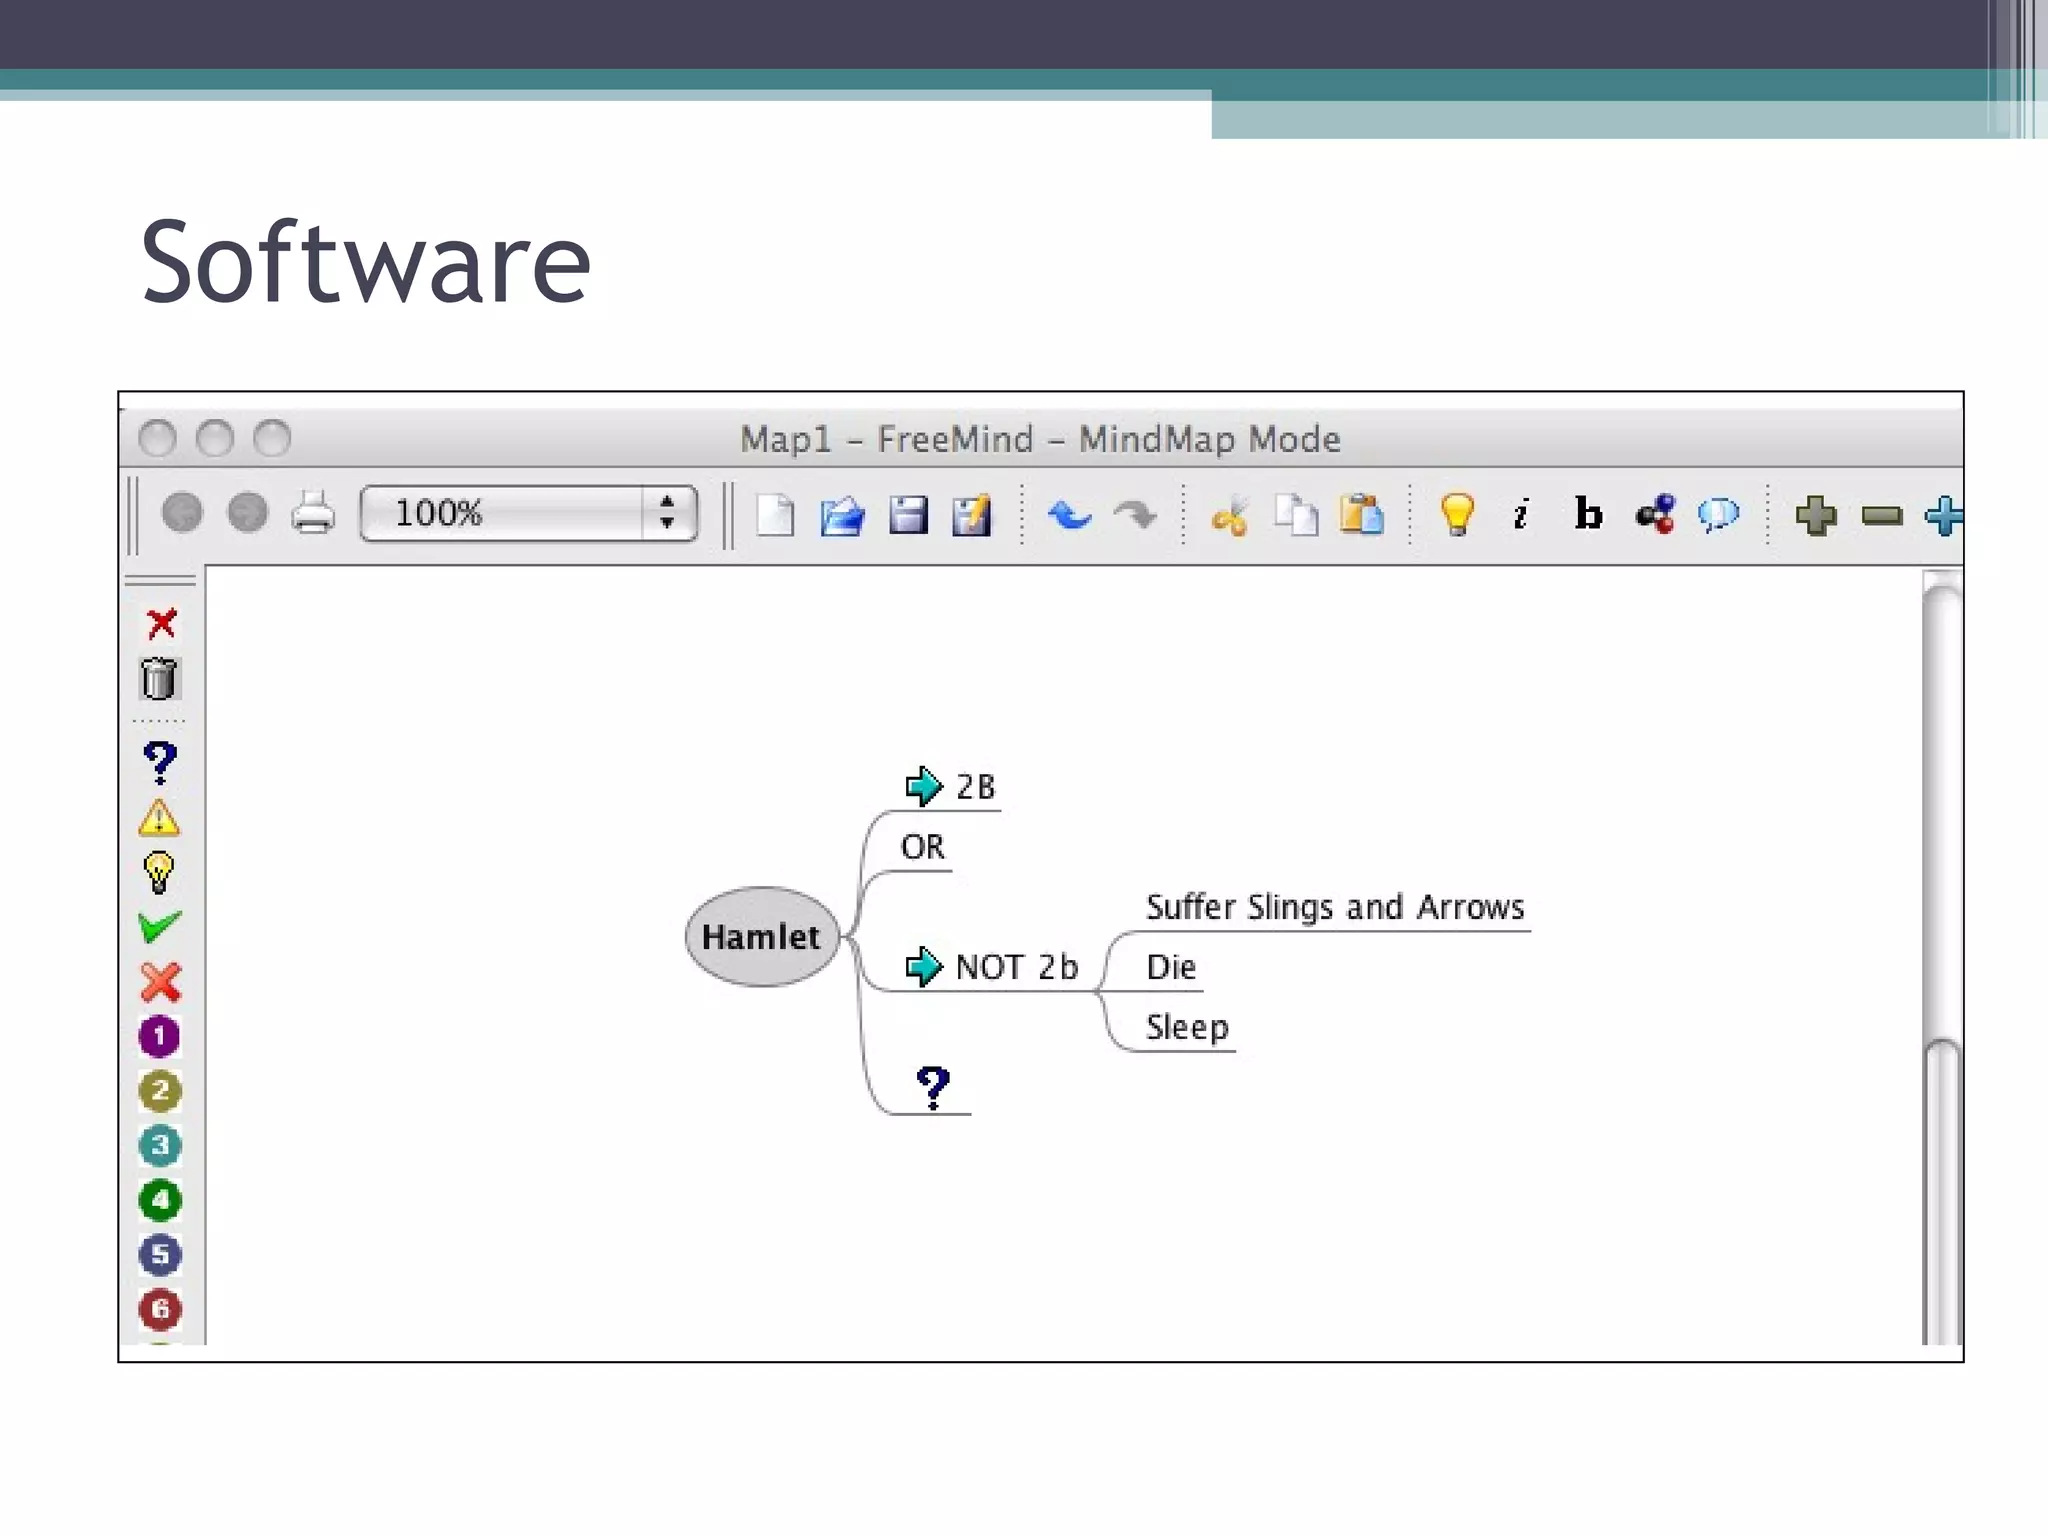Add question mark icon from side panel
The width and height of the screenshot is (2048, 1536).
click(160, 763)
